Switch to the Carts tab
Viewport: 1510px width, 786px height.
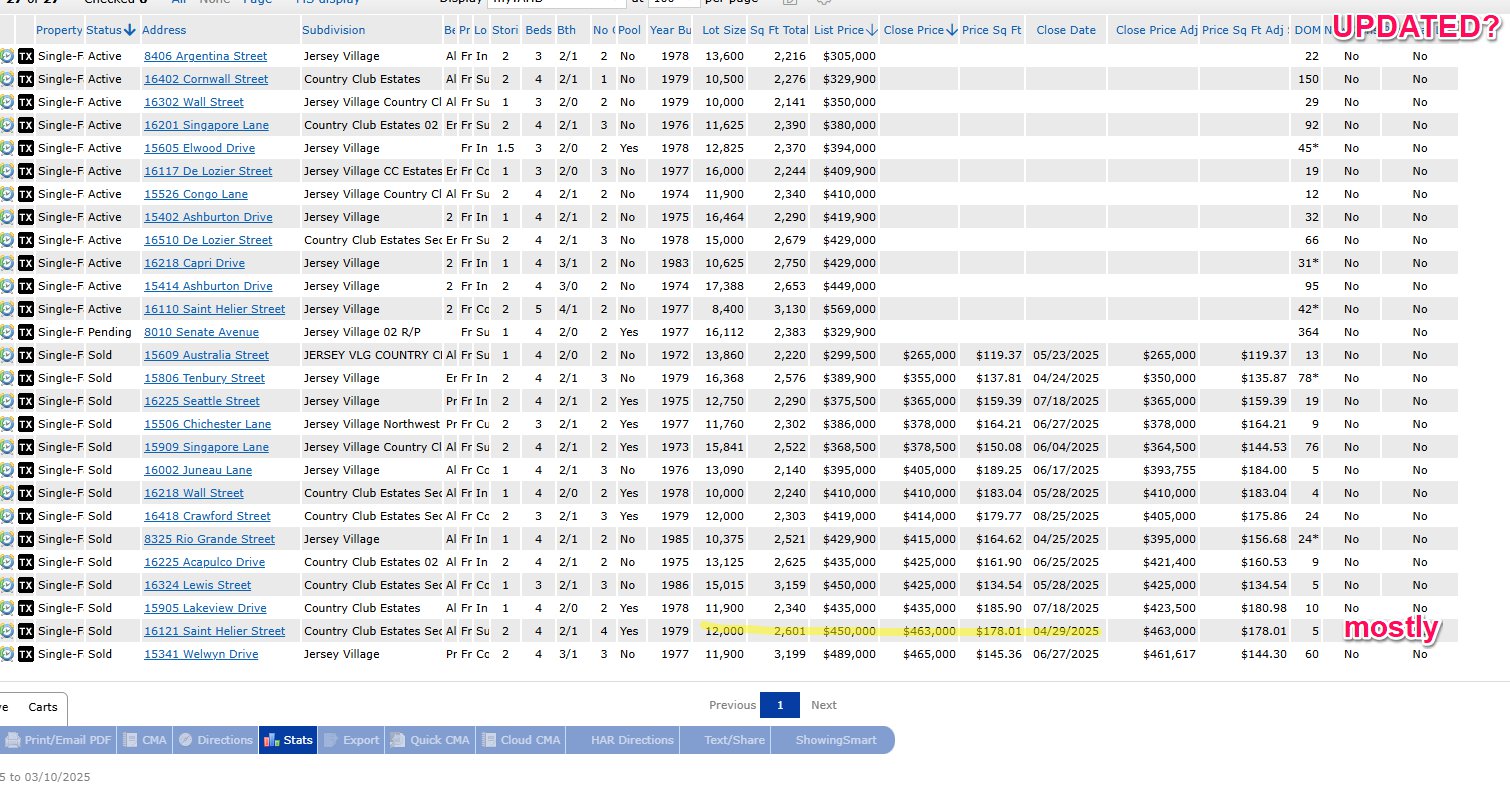[x=43, y=707]
